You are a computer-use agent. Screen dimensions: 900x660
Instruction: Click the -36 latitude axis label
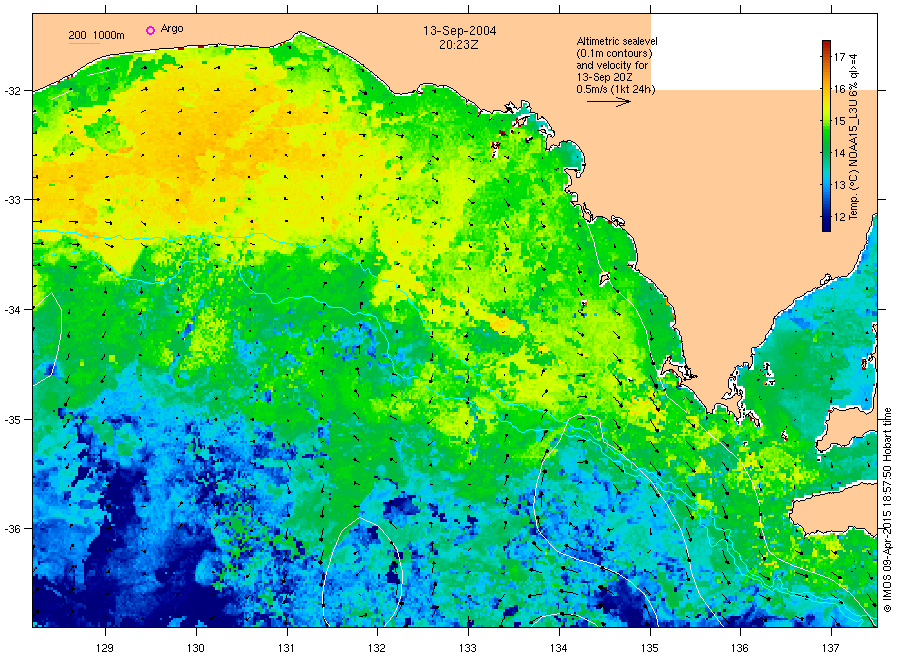(12, 529)
